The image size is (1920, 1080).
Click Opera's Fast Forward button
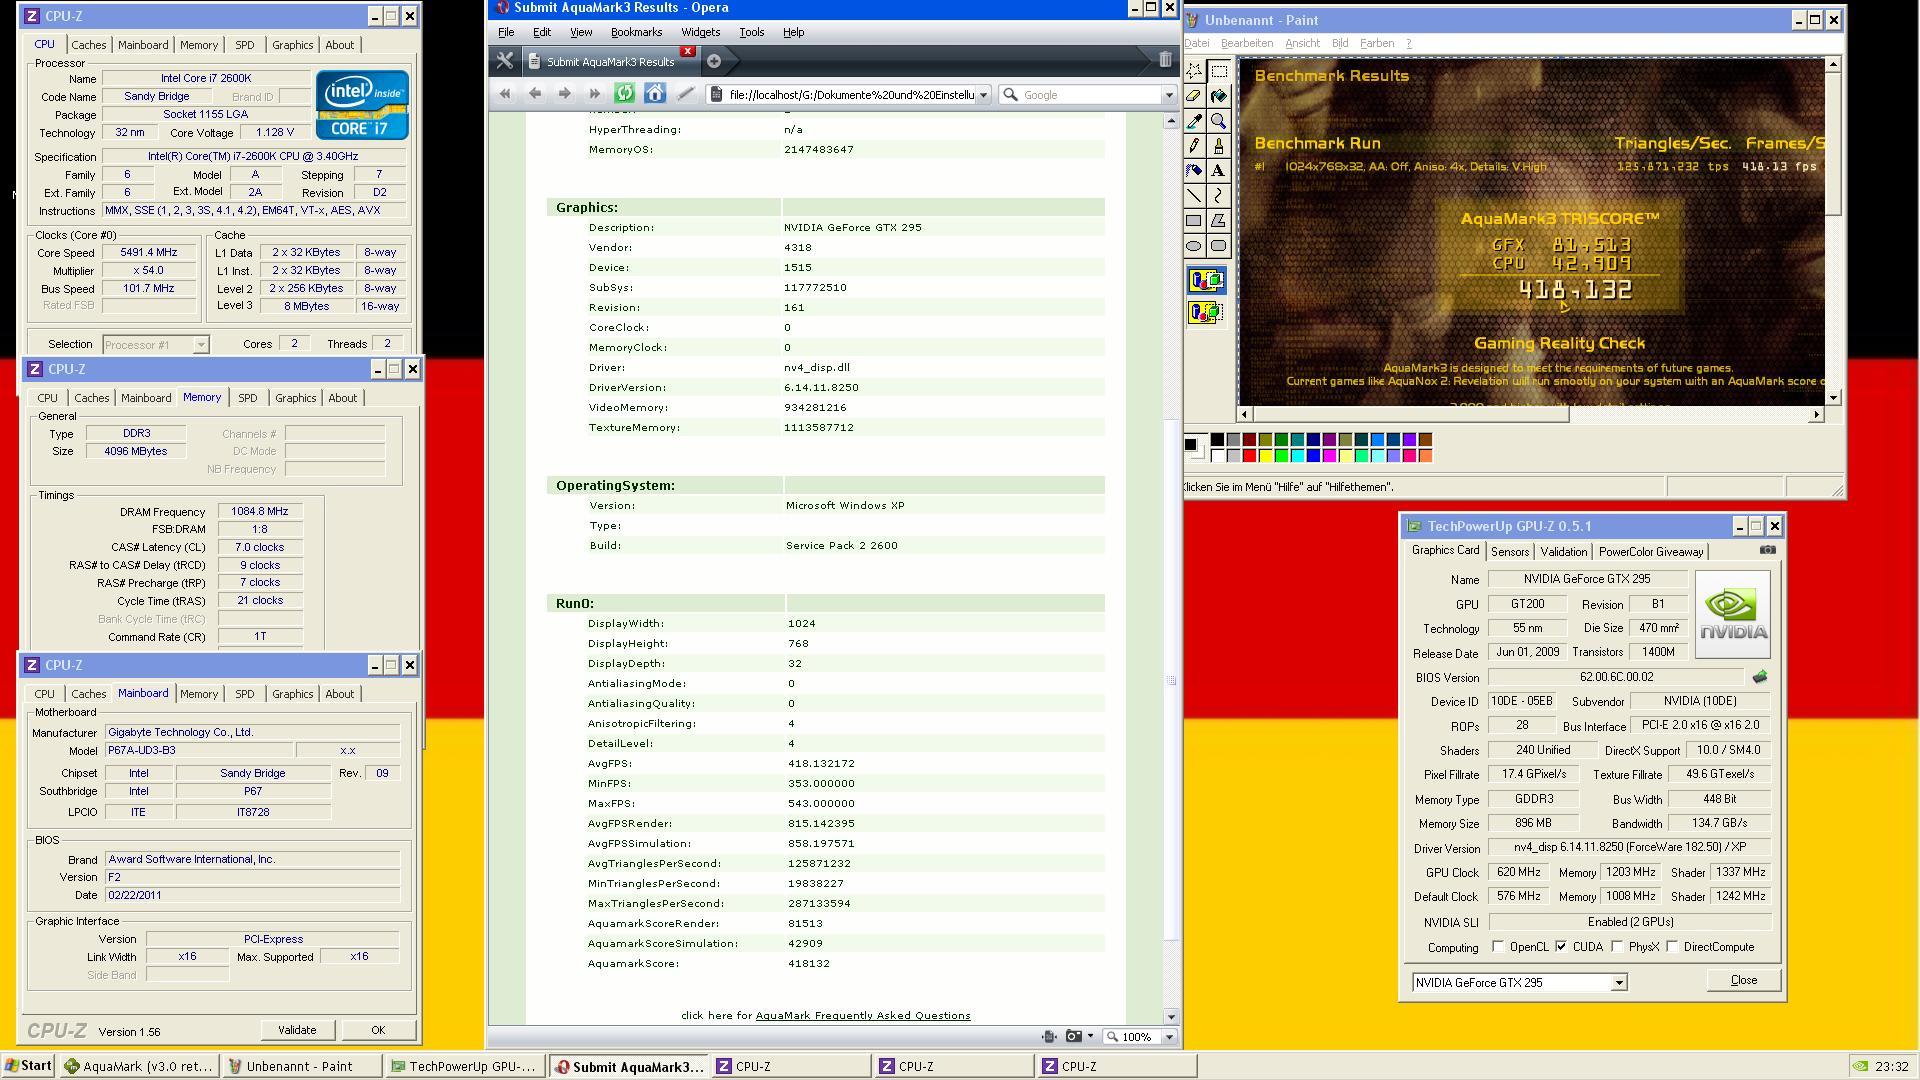pyautogui.click(x=595, y=94)
